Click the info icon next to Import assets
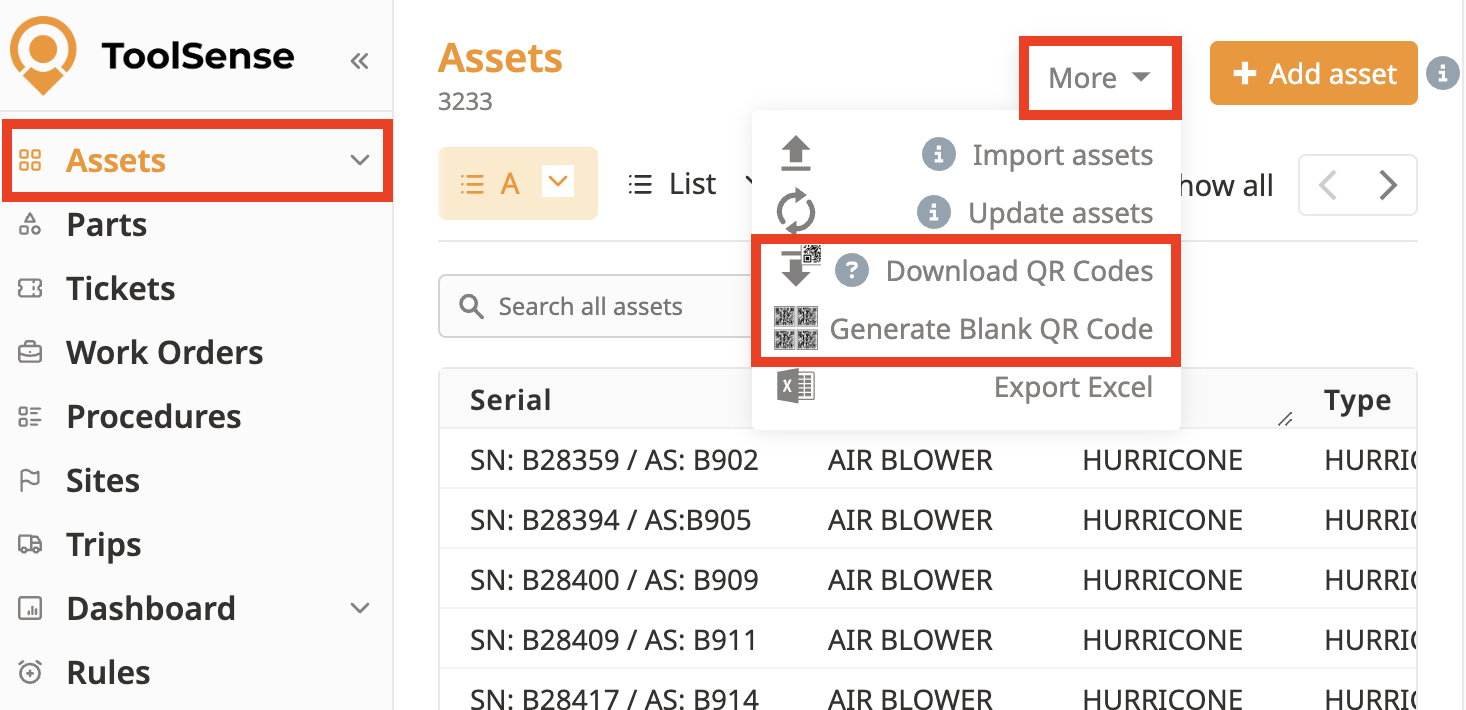The width and height of the screenshot is (1466, 710). tap(938, 155)
